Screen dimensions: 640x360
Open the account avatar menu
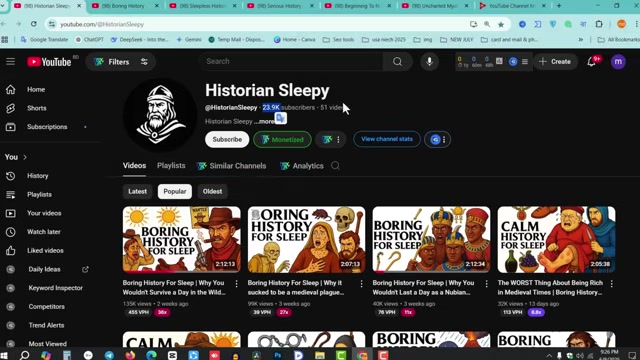pyautogui.click(x=618, y=62)
